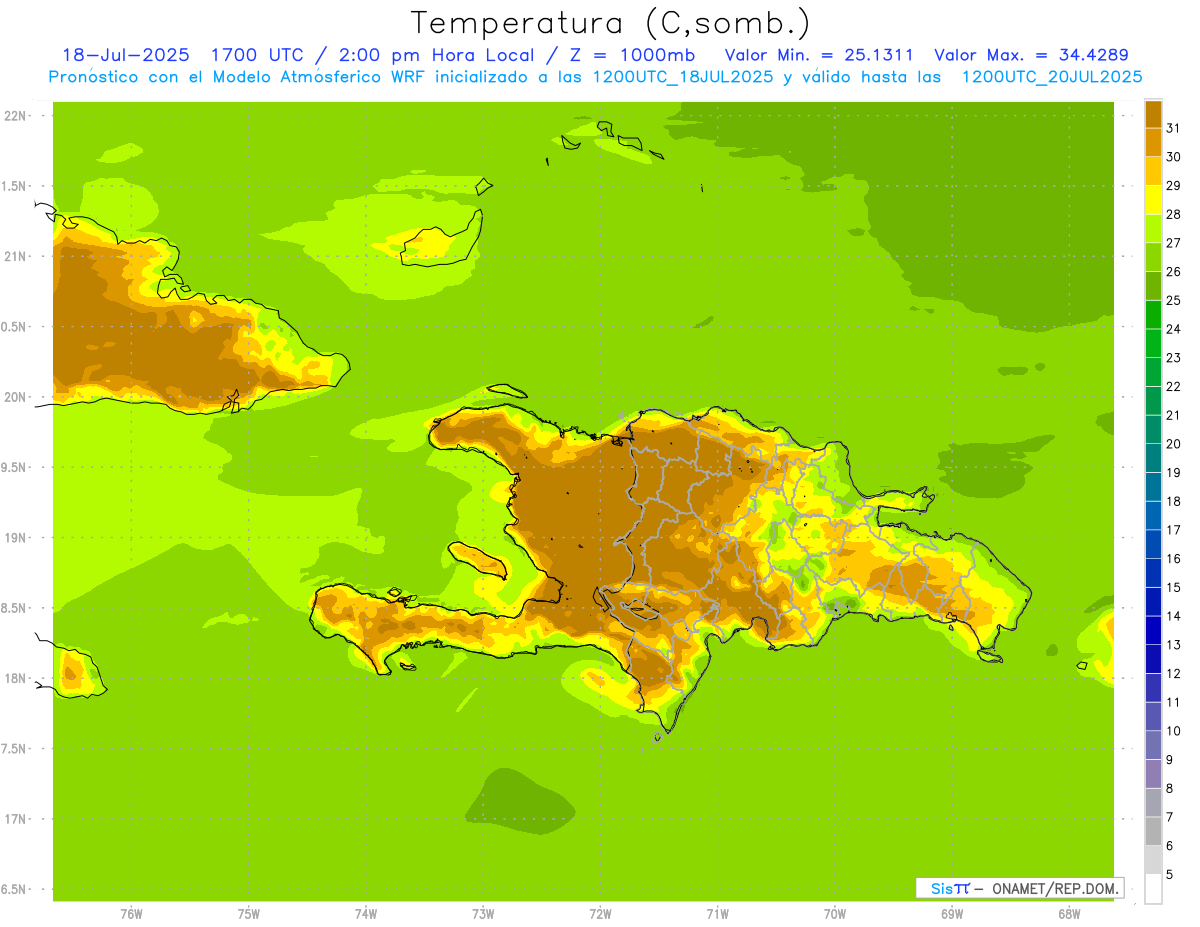The height and width of the screenshot is (927, 1200).
Task: Click the legend swatch between 25 and 26
Action: 1153,285
